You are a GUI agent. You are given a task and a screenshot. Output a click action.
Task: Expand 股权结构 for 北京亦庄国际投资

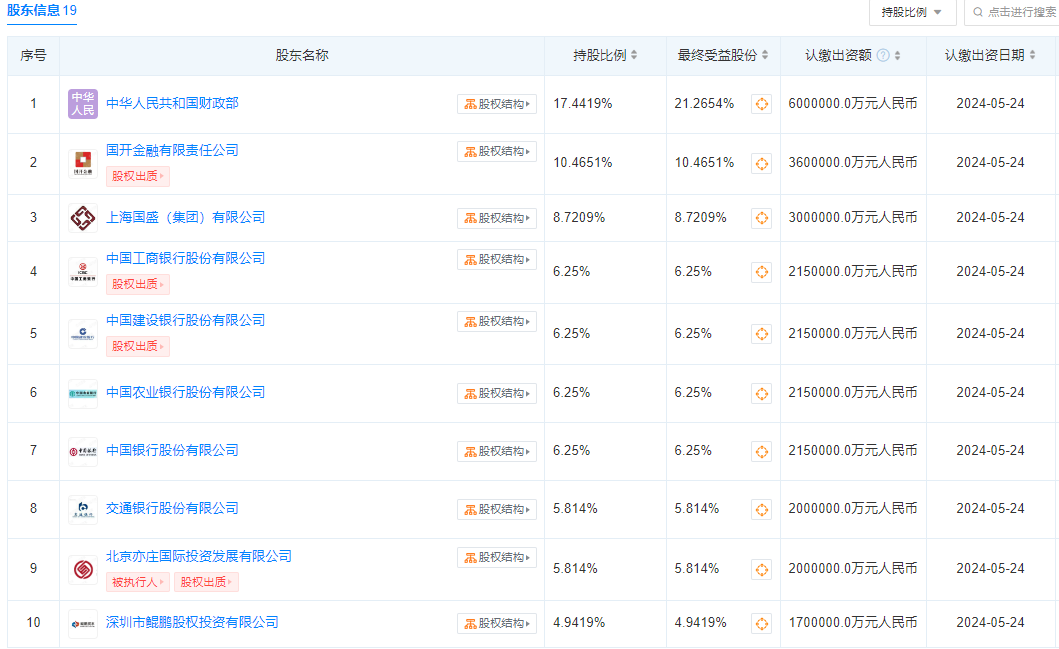click(497, 557)
